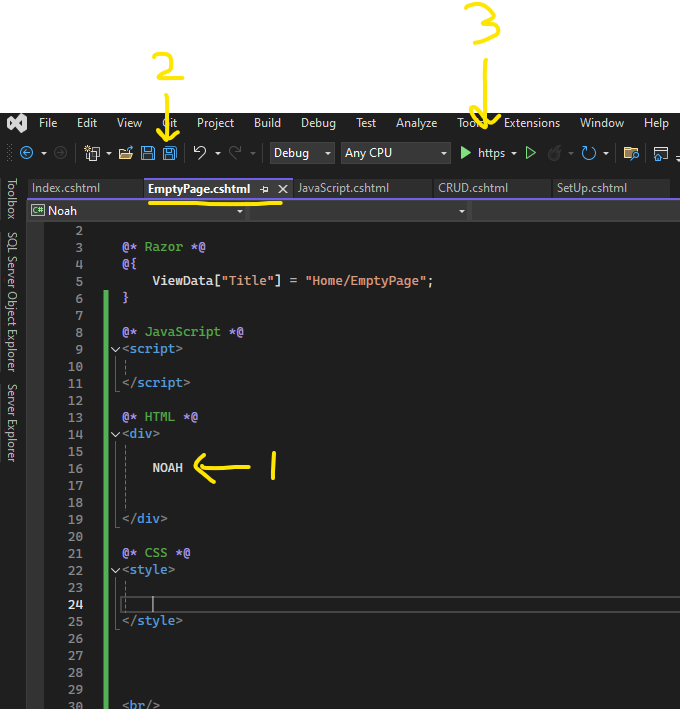Image resolution: width=680 pixels, height=709 pixels.
Task: Collapse the div block
Action: [115, 435]
